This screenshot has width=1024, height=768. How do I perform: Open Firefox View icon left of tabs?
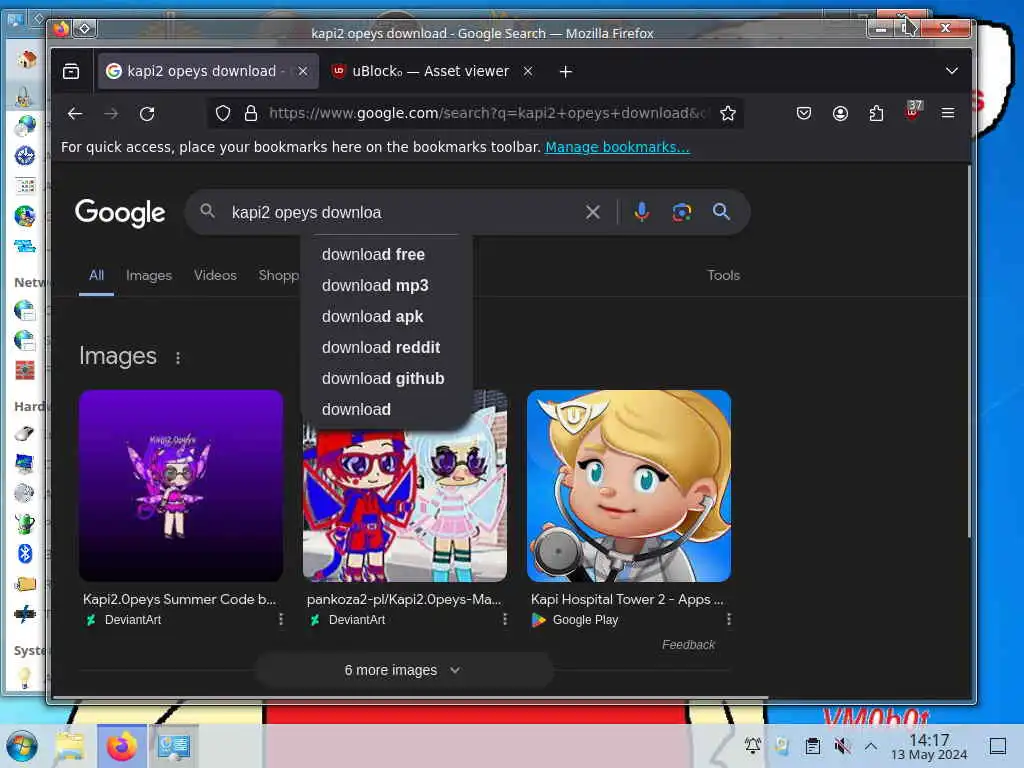[71, 71]
